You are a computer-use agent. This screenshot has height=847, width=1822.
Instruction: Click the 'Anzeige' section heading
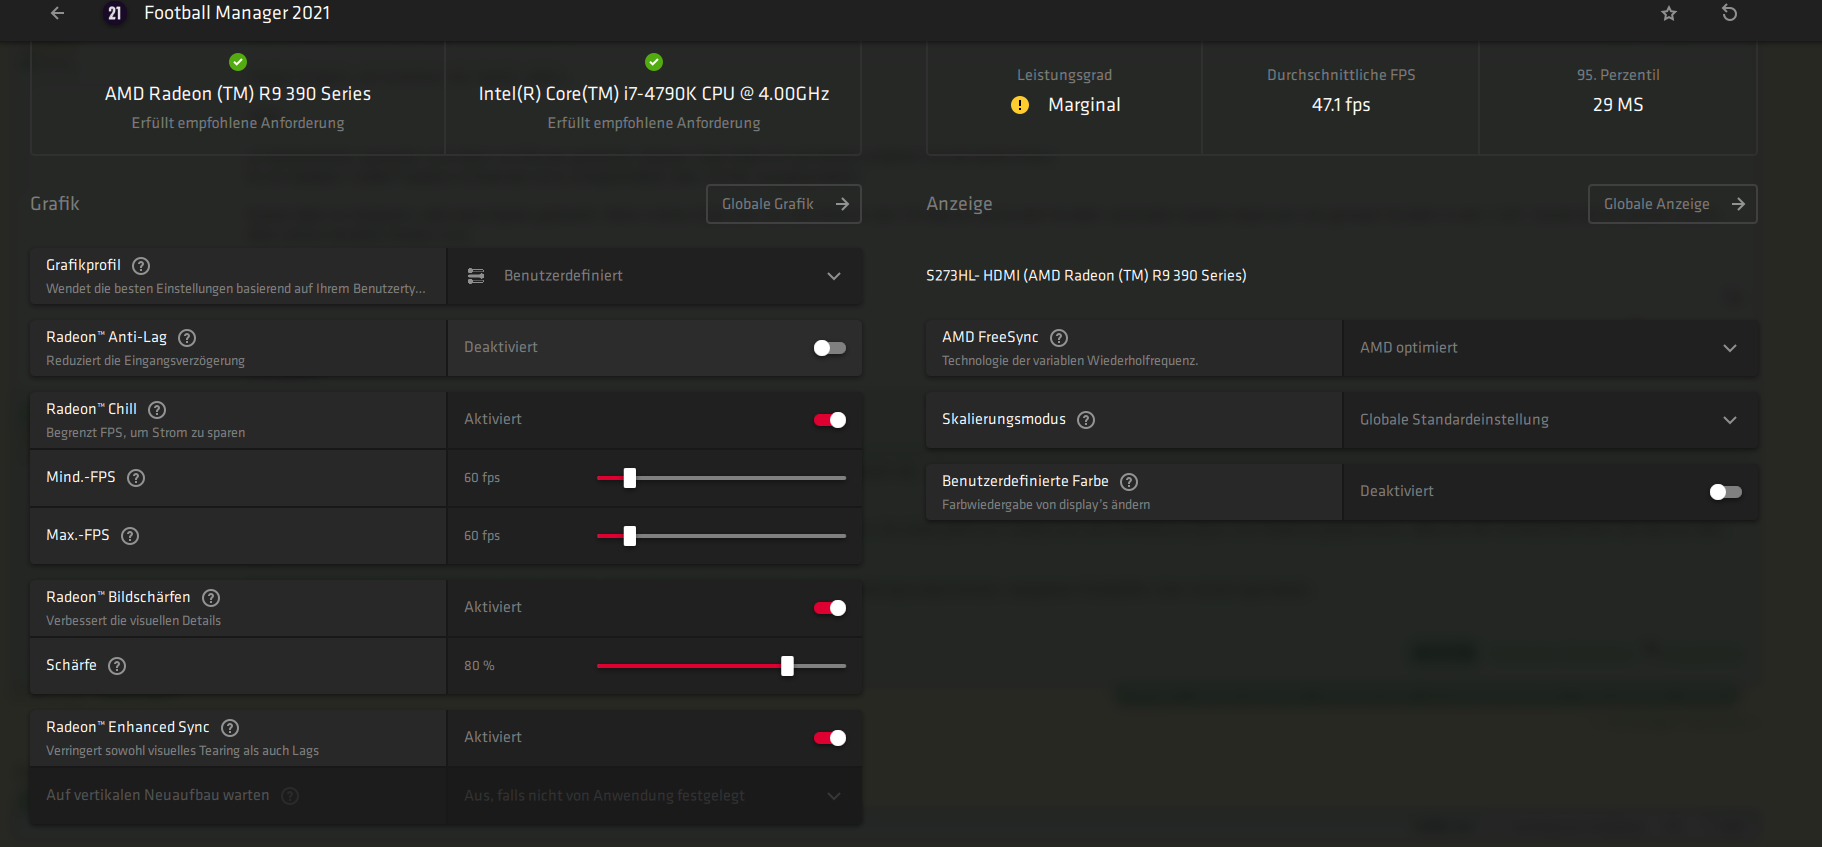[x=959, y=204]
